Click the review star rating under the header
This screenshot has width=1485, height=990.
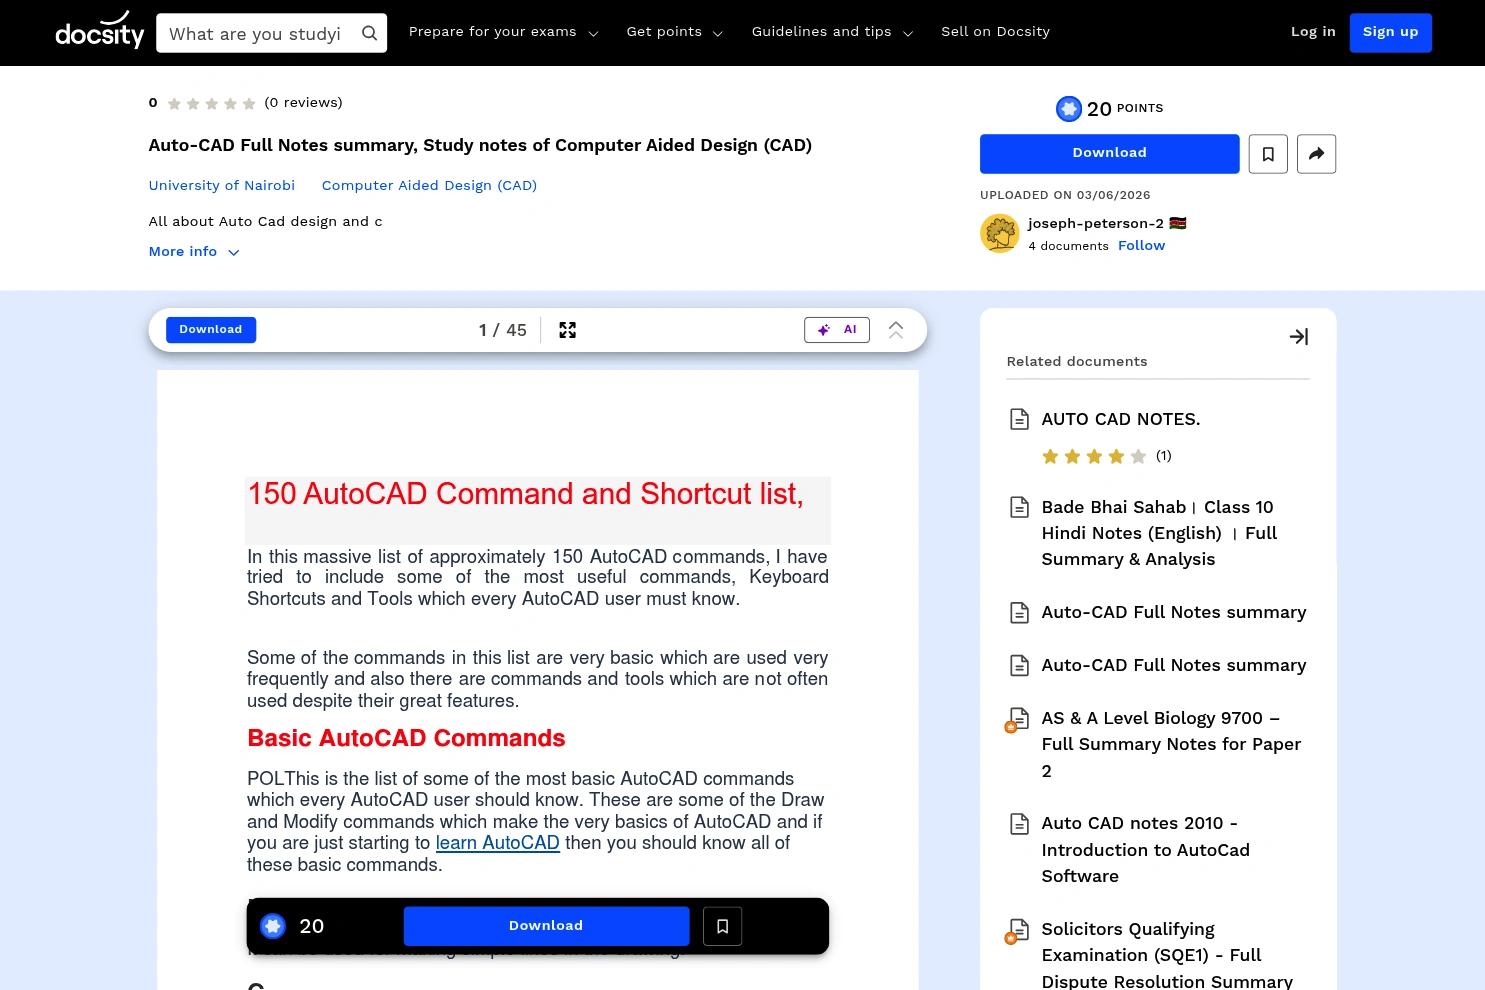tap(211, 103)
